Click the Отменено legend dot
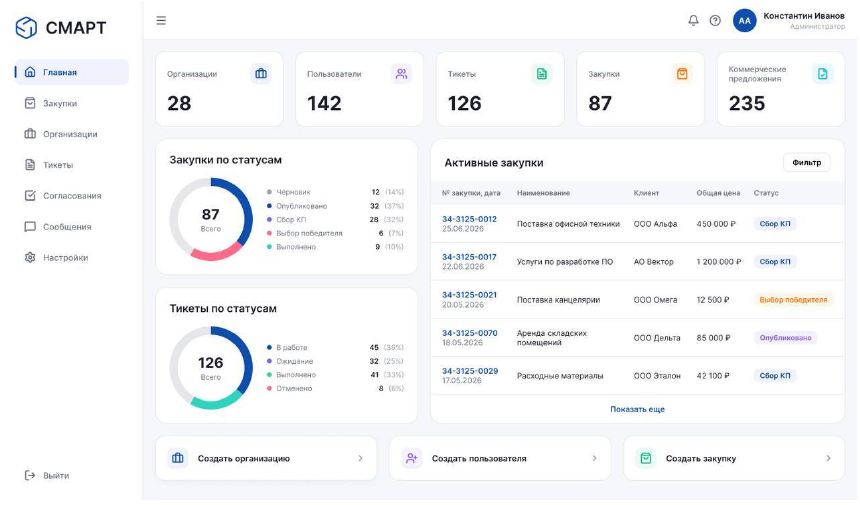Screen dimensions: 860x505 pyautogui.click(x=270, y=389)
